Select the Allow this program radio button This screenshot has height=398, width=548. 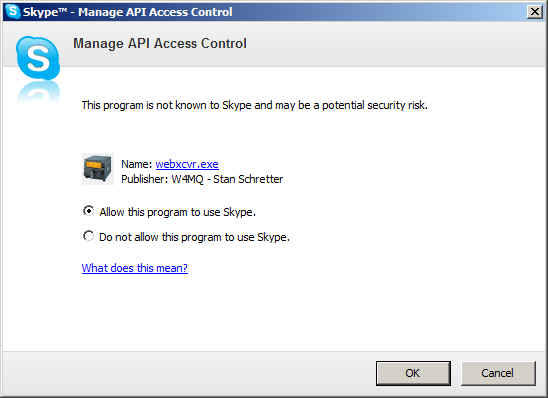(88, 211)
